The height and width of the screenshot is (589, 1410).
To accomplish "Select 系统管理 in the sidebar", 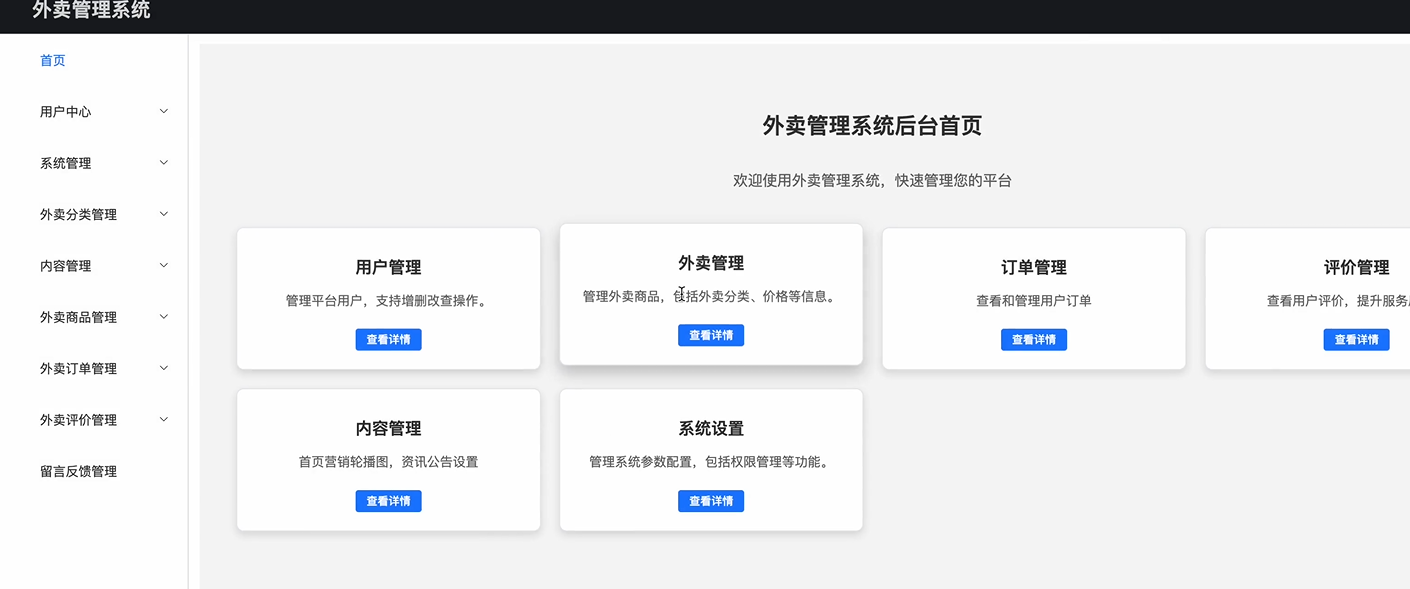I will [x=66, y=163].
